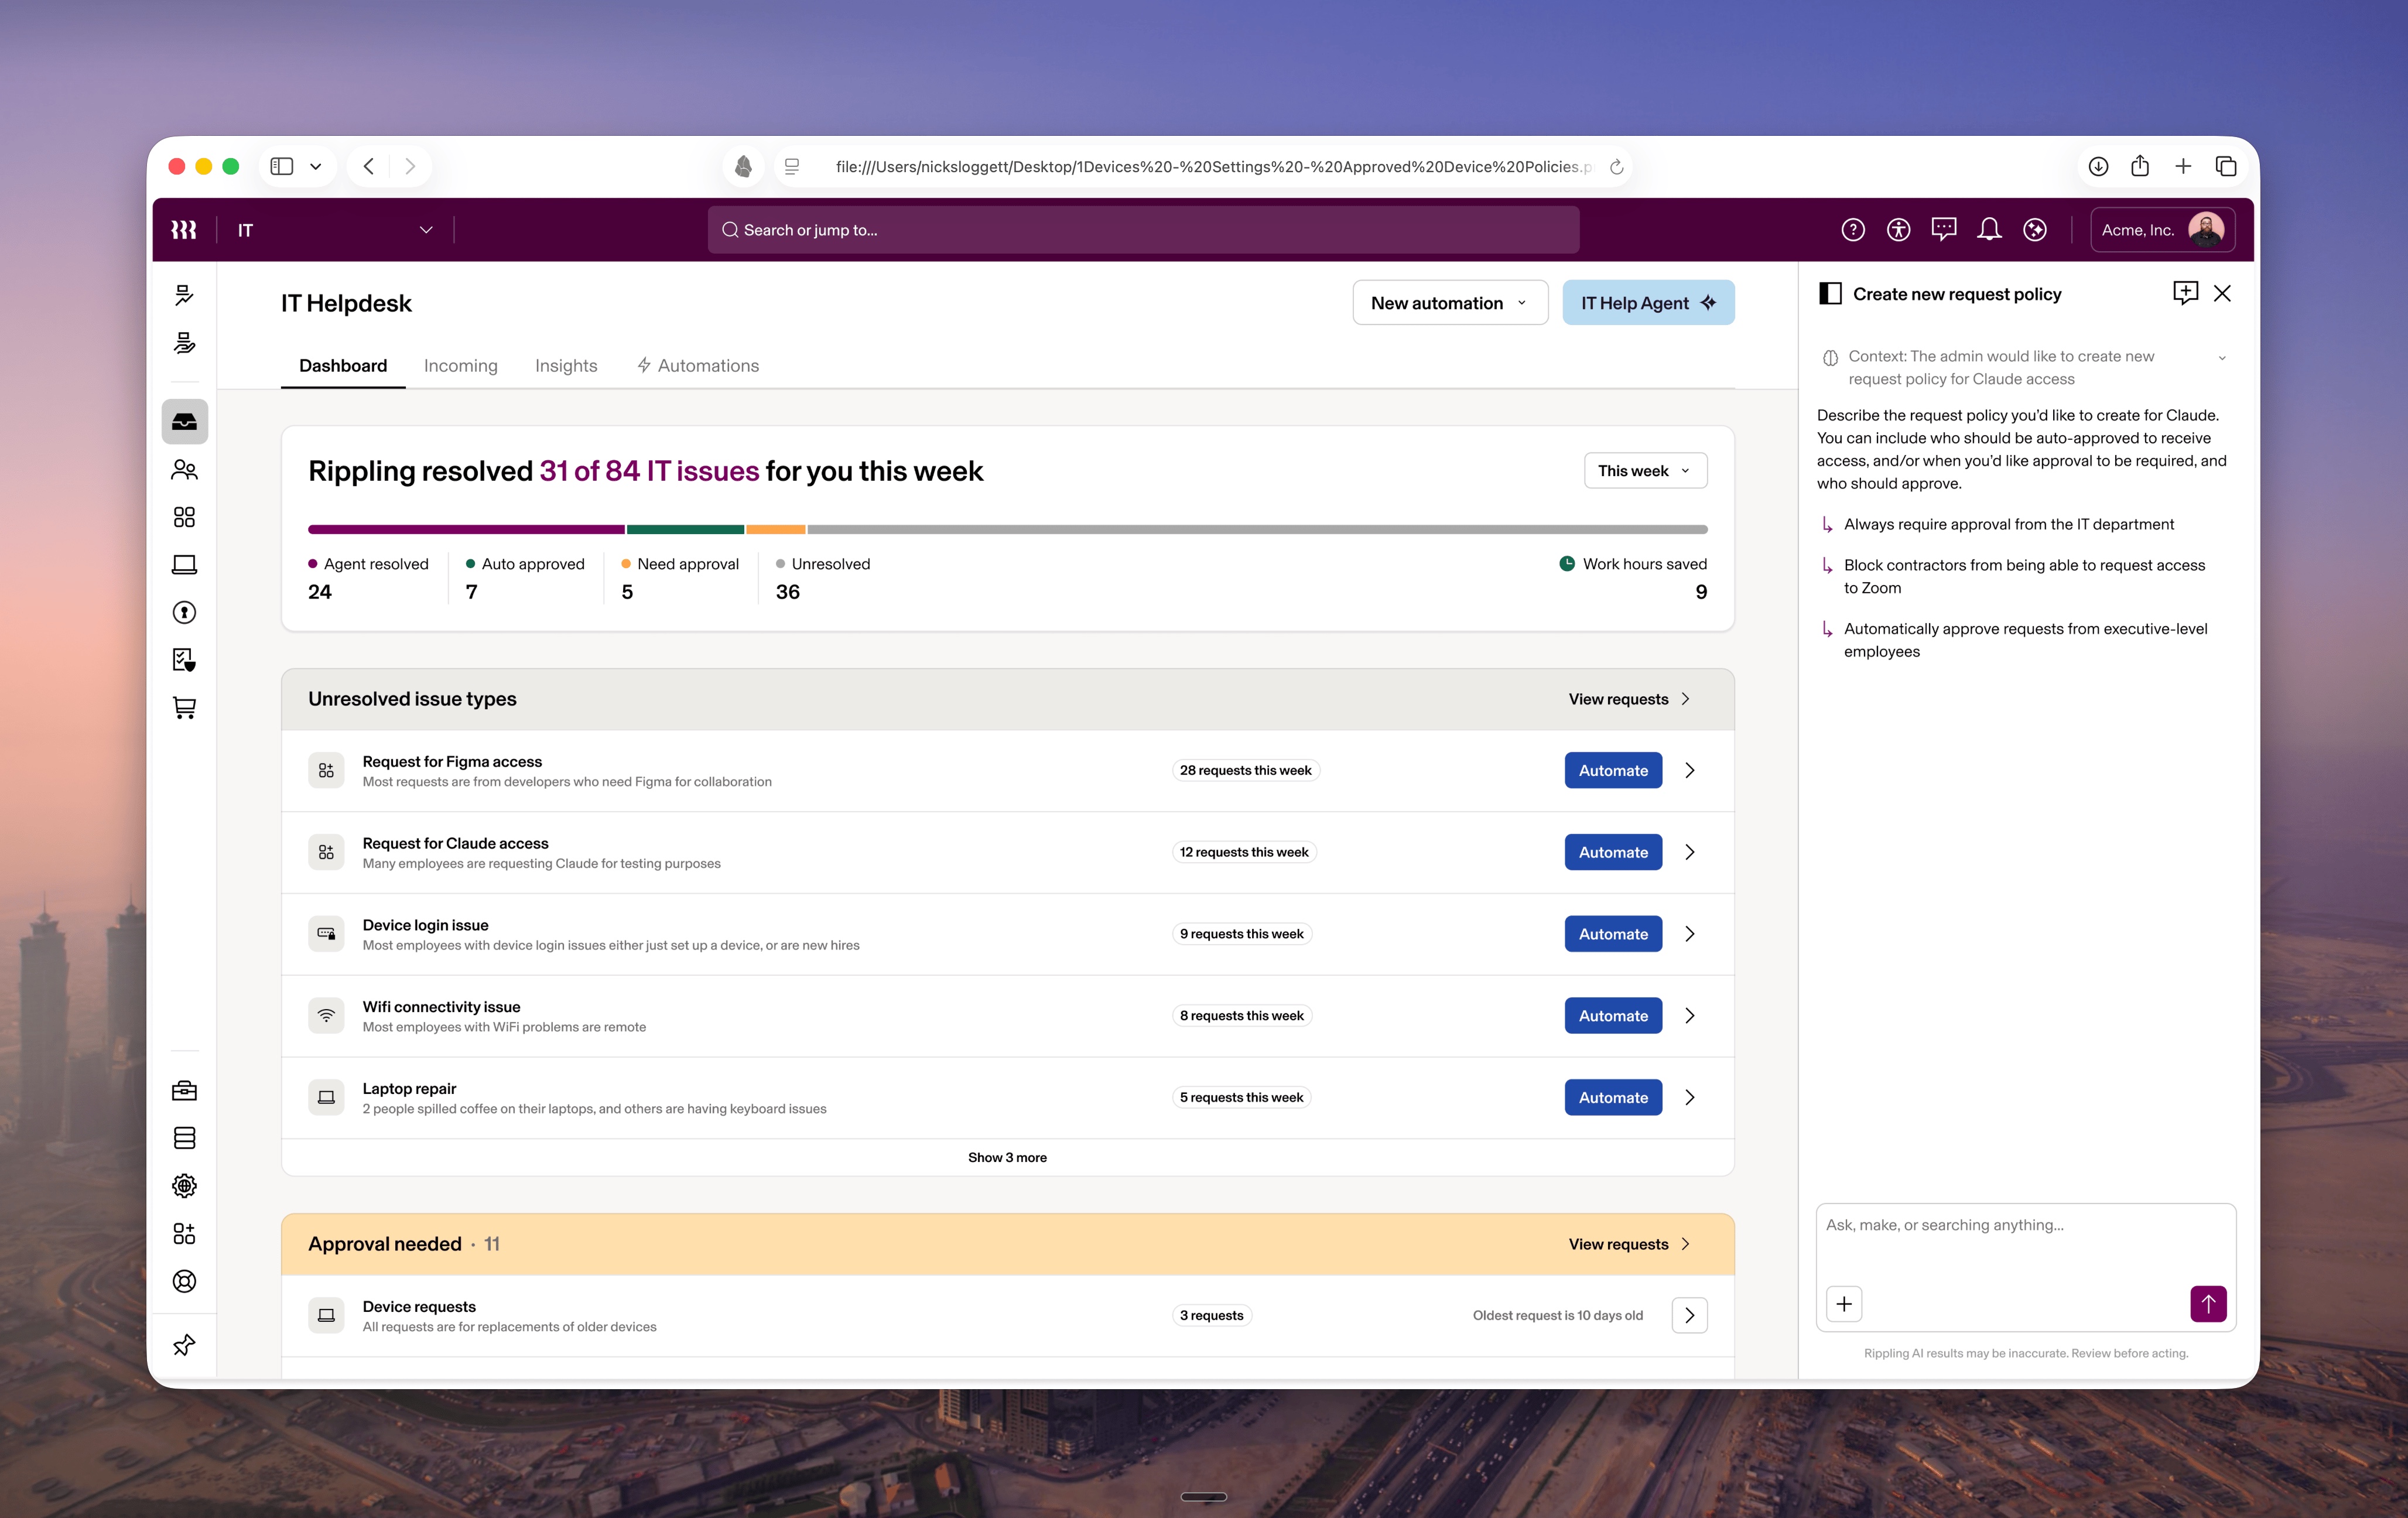Open the This week period dropdown
The image size is (2408, 1518).
click(x=1645, y=471)
